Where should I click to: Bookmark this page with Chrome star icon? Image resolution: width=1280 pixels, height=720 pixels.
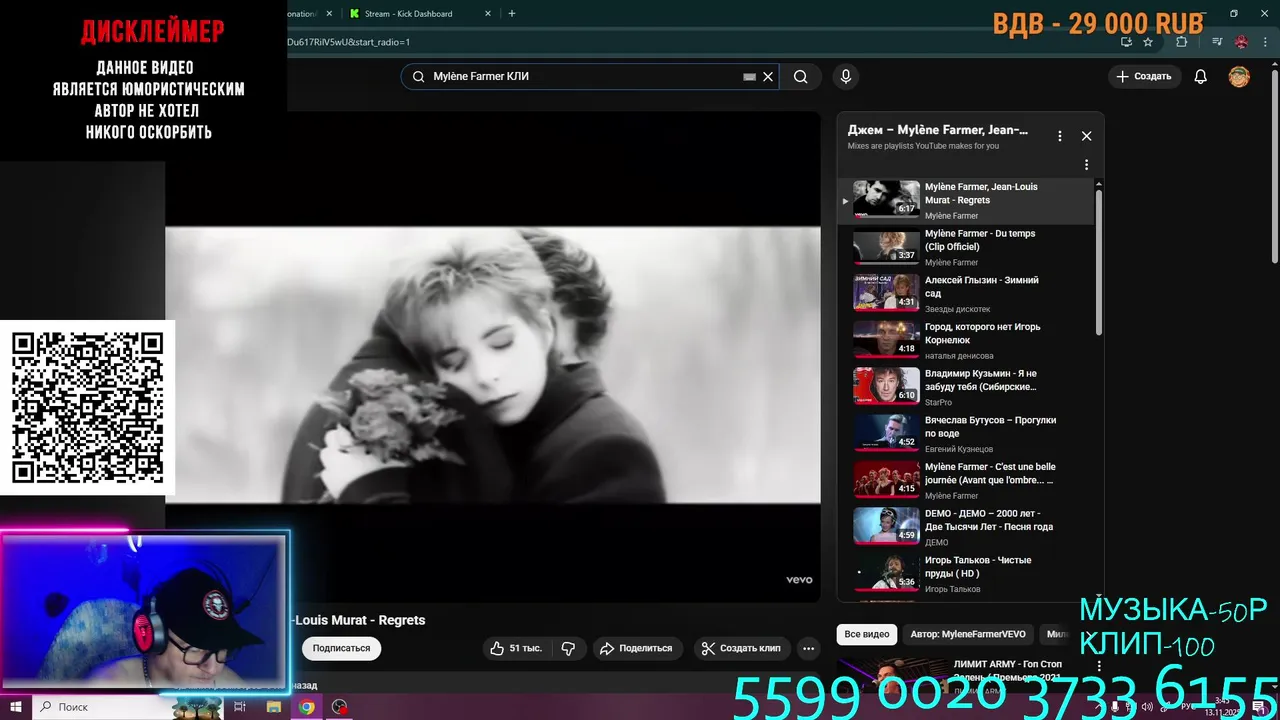coord(1148,42)
